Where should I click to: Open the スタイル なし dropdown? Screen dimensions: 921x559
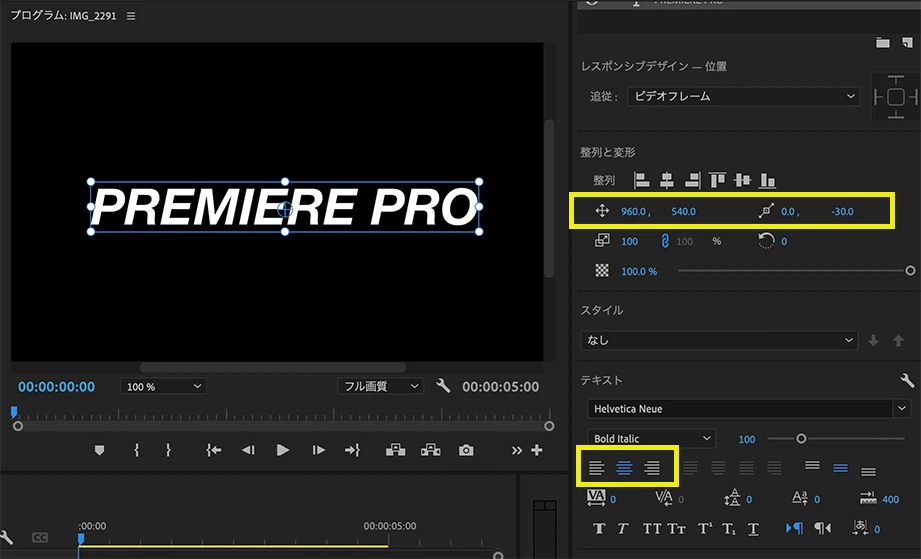coord(719,340)
